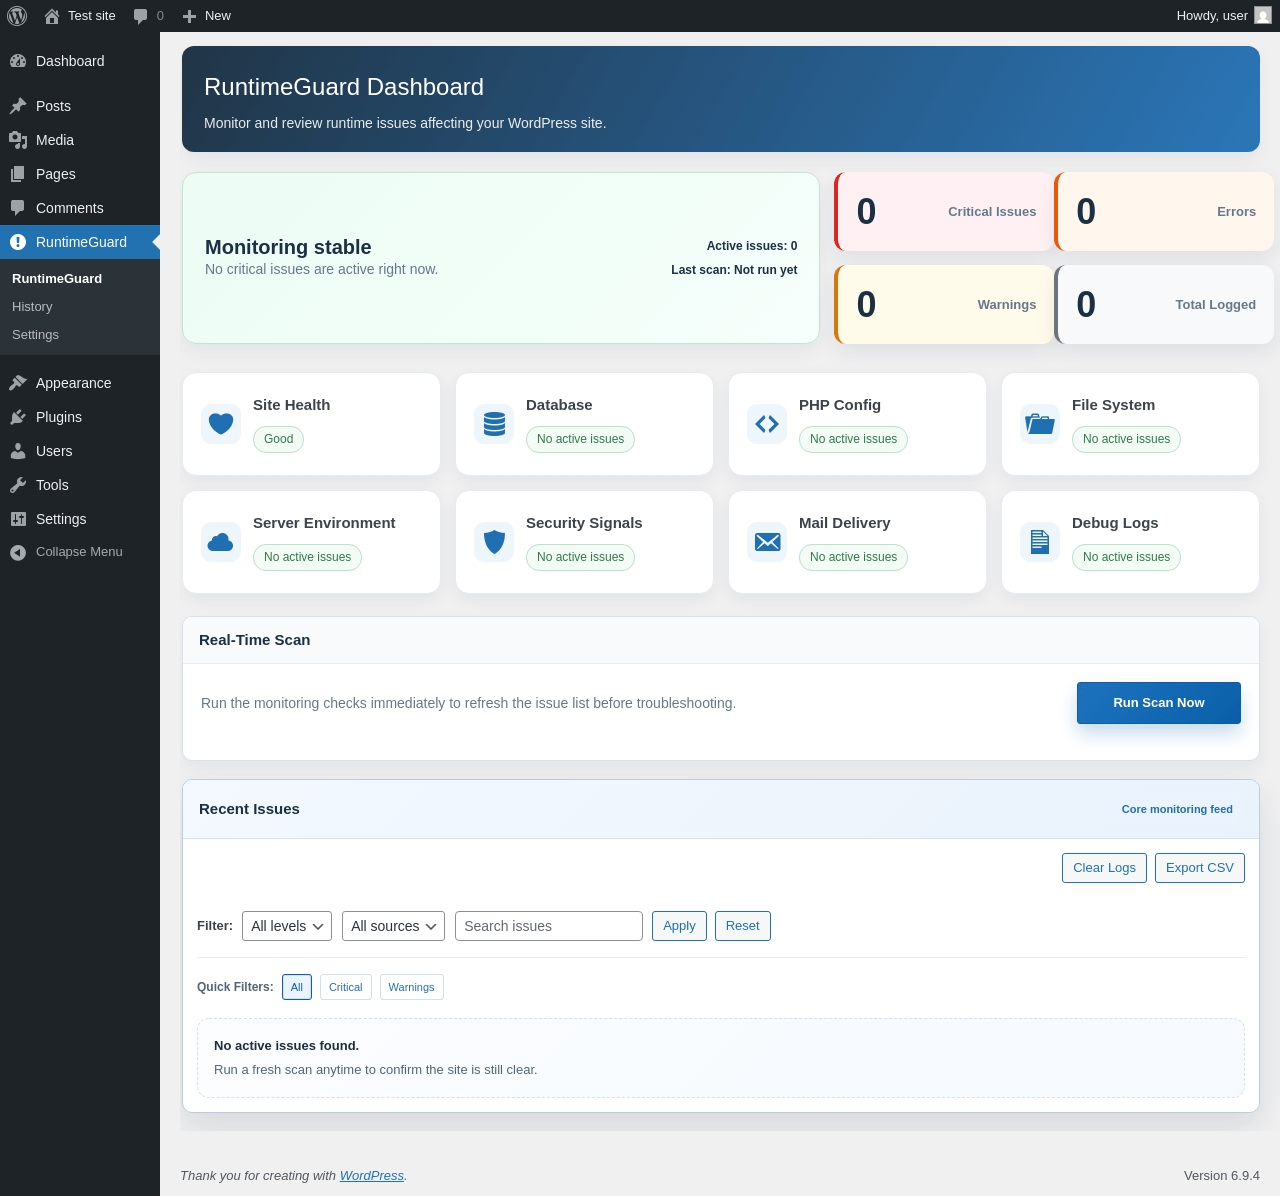Click the Debug Logs document icon
Viewport: 1280px width, 1196px height.
1040,542
